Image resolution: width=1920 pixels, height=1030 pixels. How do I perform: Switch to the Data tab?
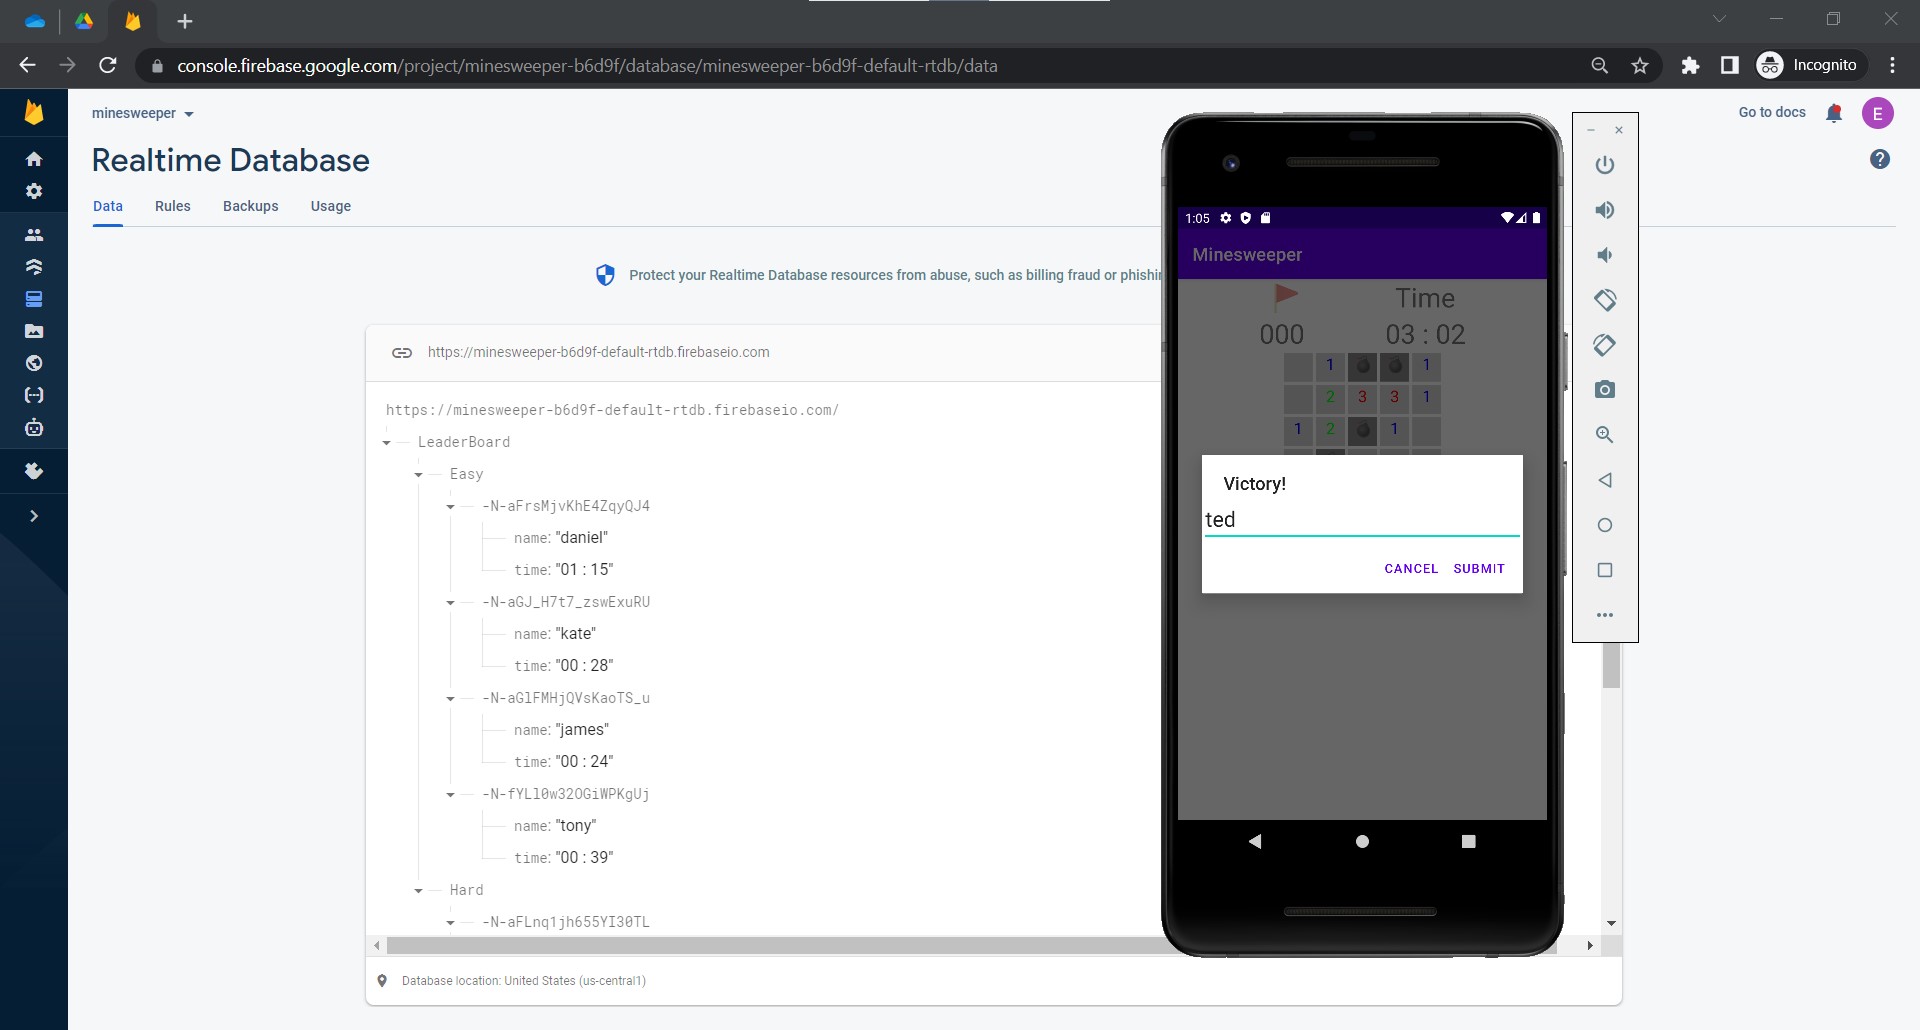(x=108, y=206)
